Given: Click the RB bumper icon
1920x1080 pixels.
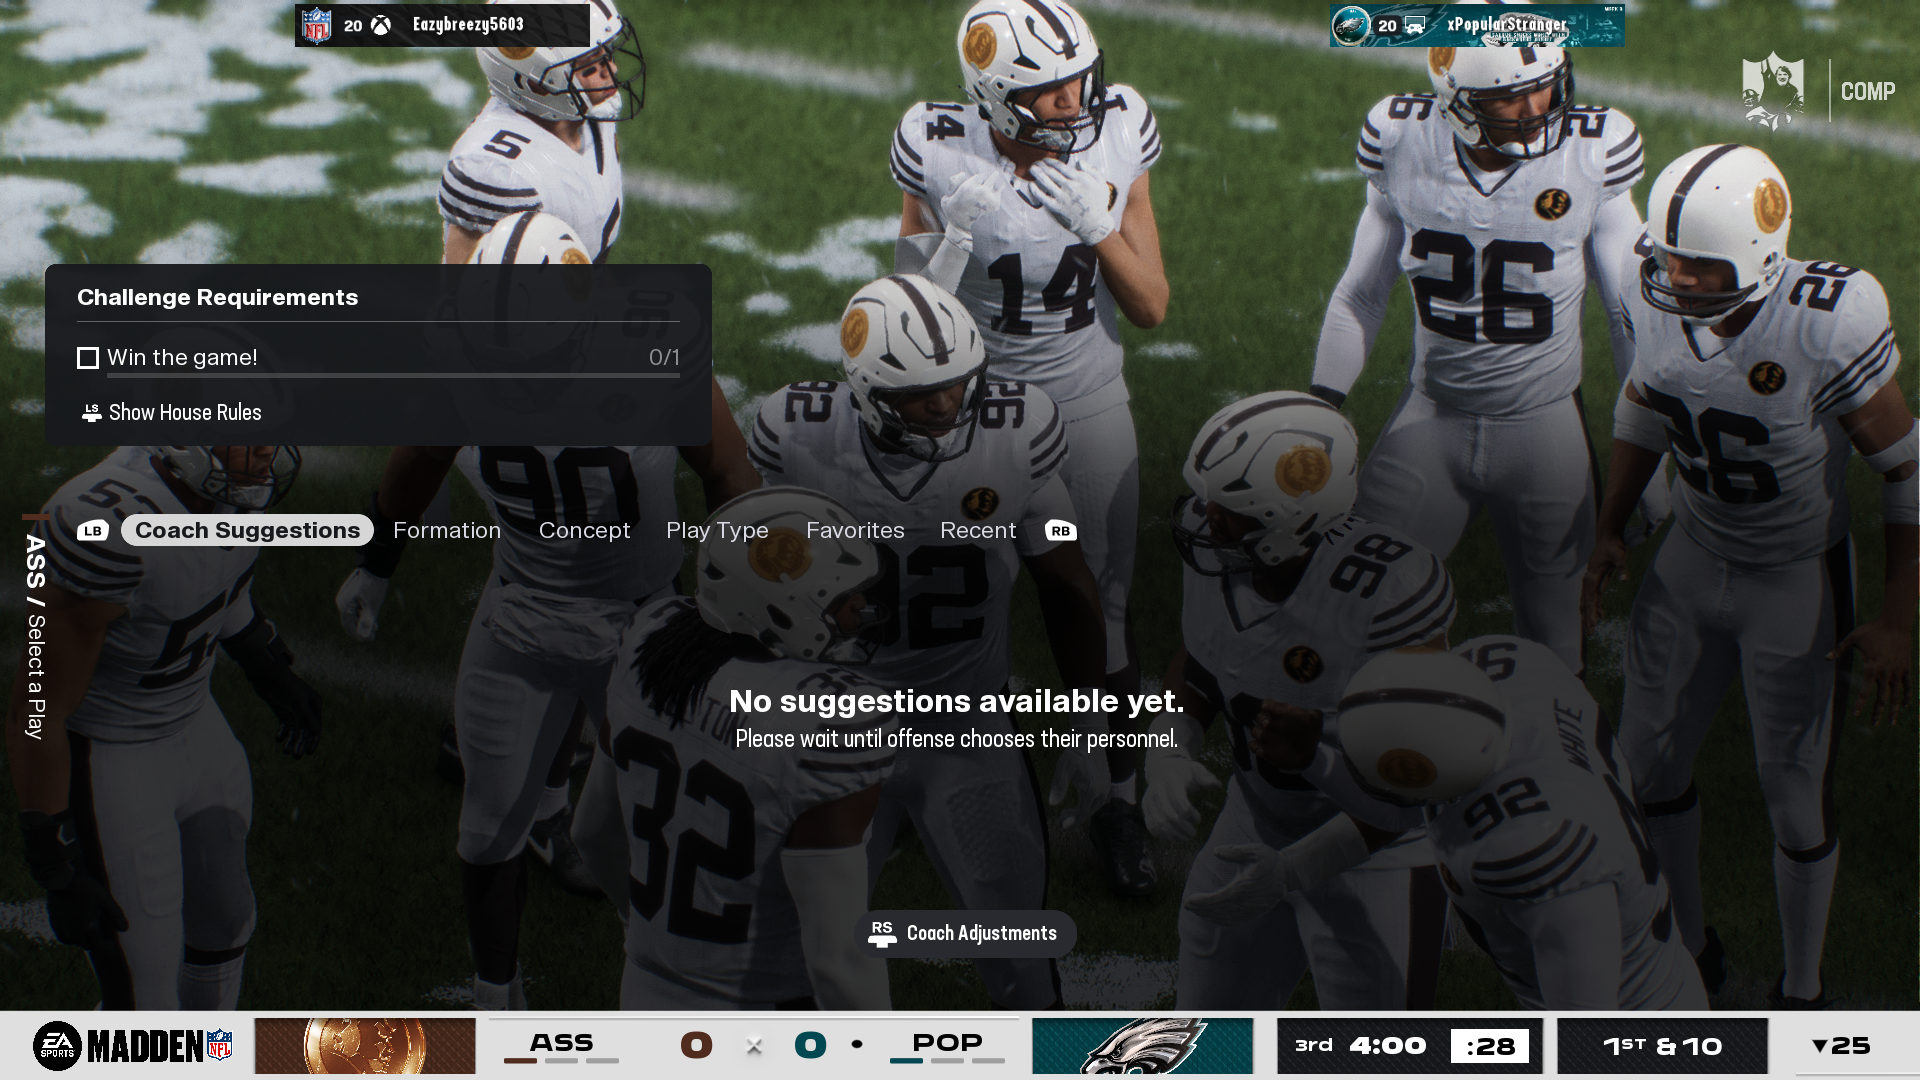Looking at the screenshot, I should click(x=1061, y=531).
